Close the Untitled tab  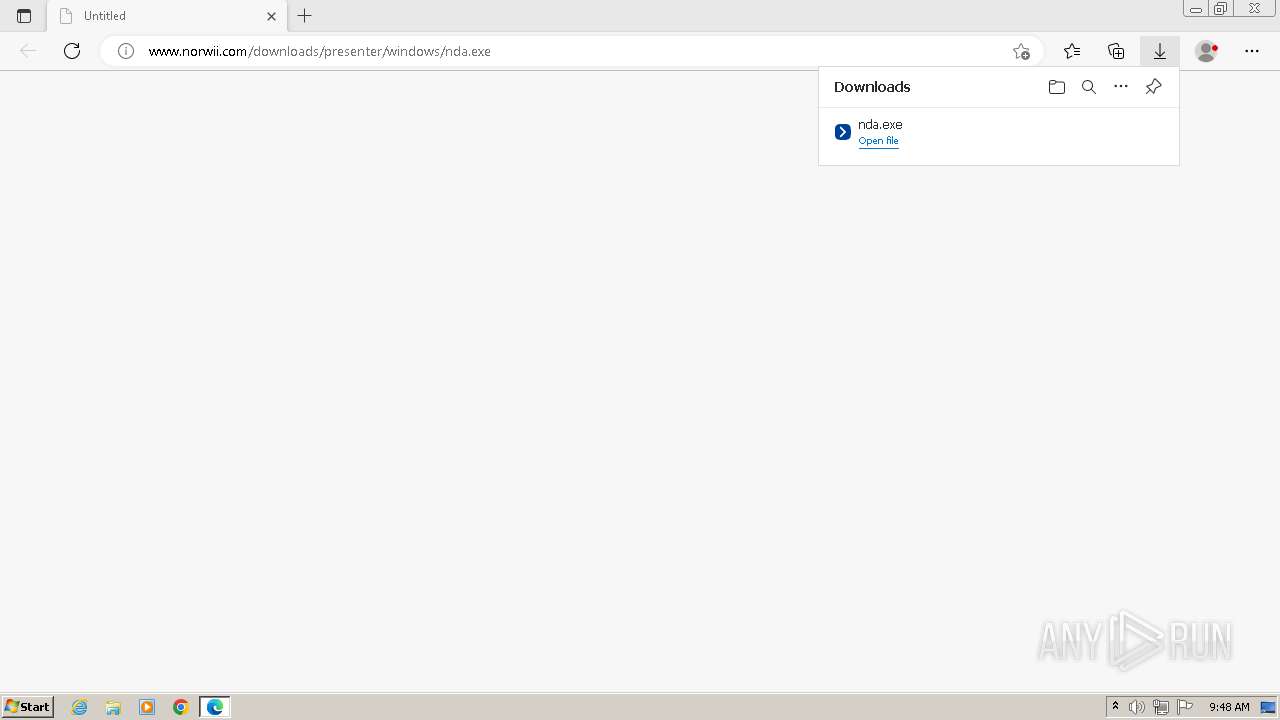pyautogui.click(x=271, y=16)
